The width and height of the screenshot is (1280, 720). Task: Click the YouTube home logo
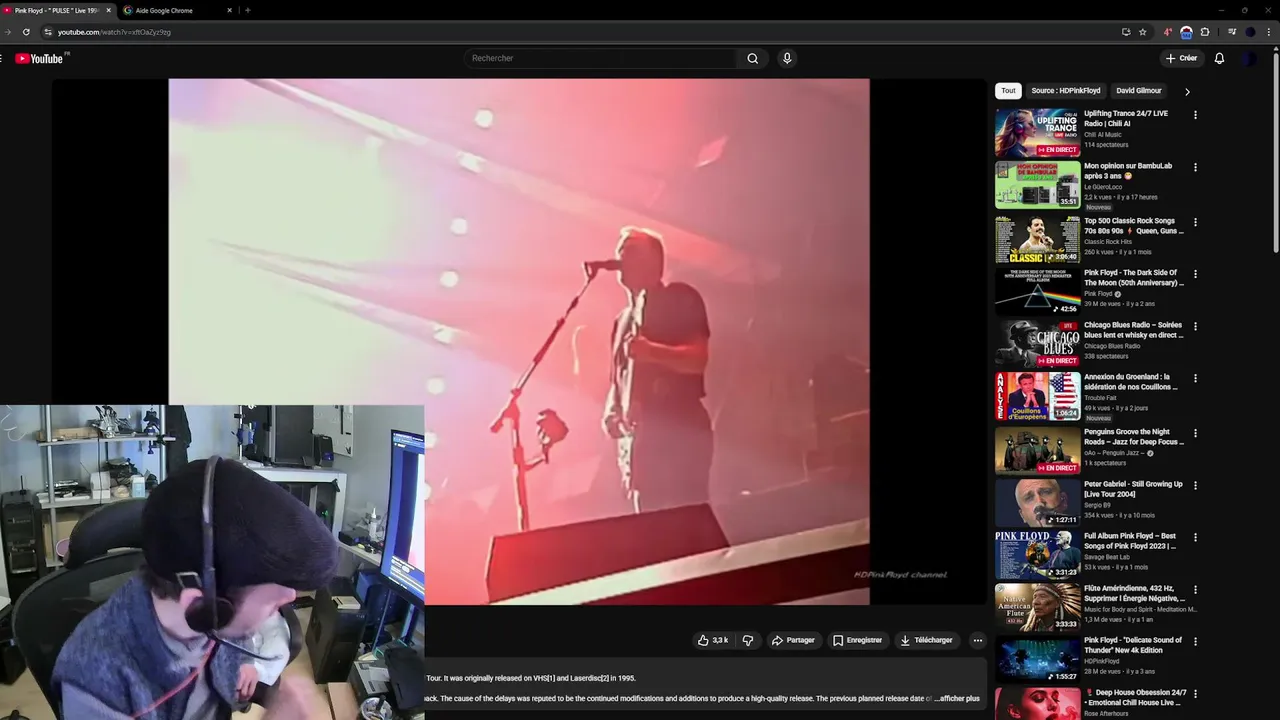click(x=39, y=58)
